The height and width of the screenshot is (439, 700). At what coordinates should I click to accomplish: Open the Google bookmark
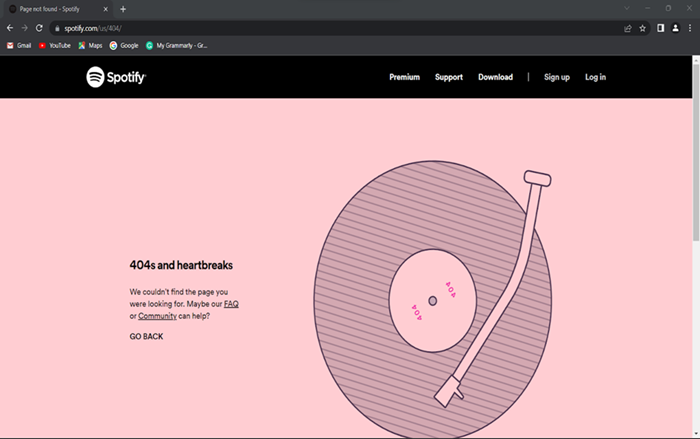pos(124,46)
